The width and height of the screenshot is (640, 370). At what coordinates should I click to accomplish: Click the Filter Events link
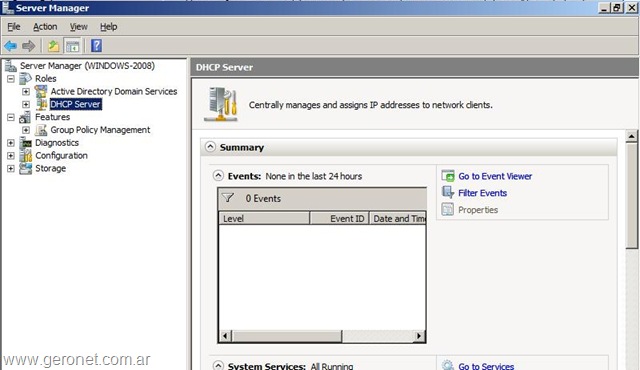pos(482,193)
